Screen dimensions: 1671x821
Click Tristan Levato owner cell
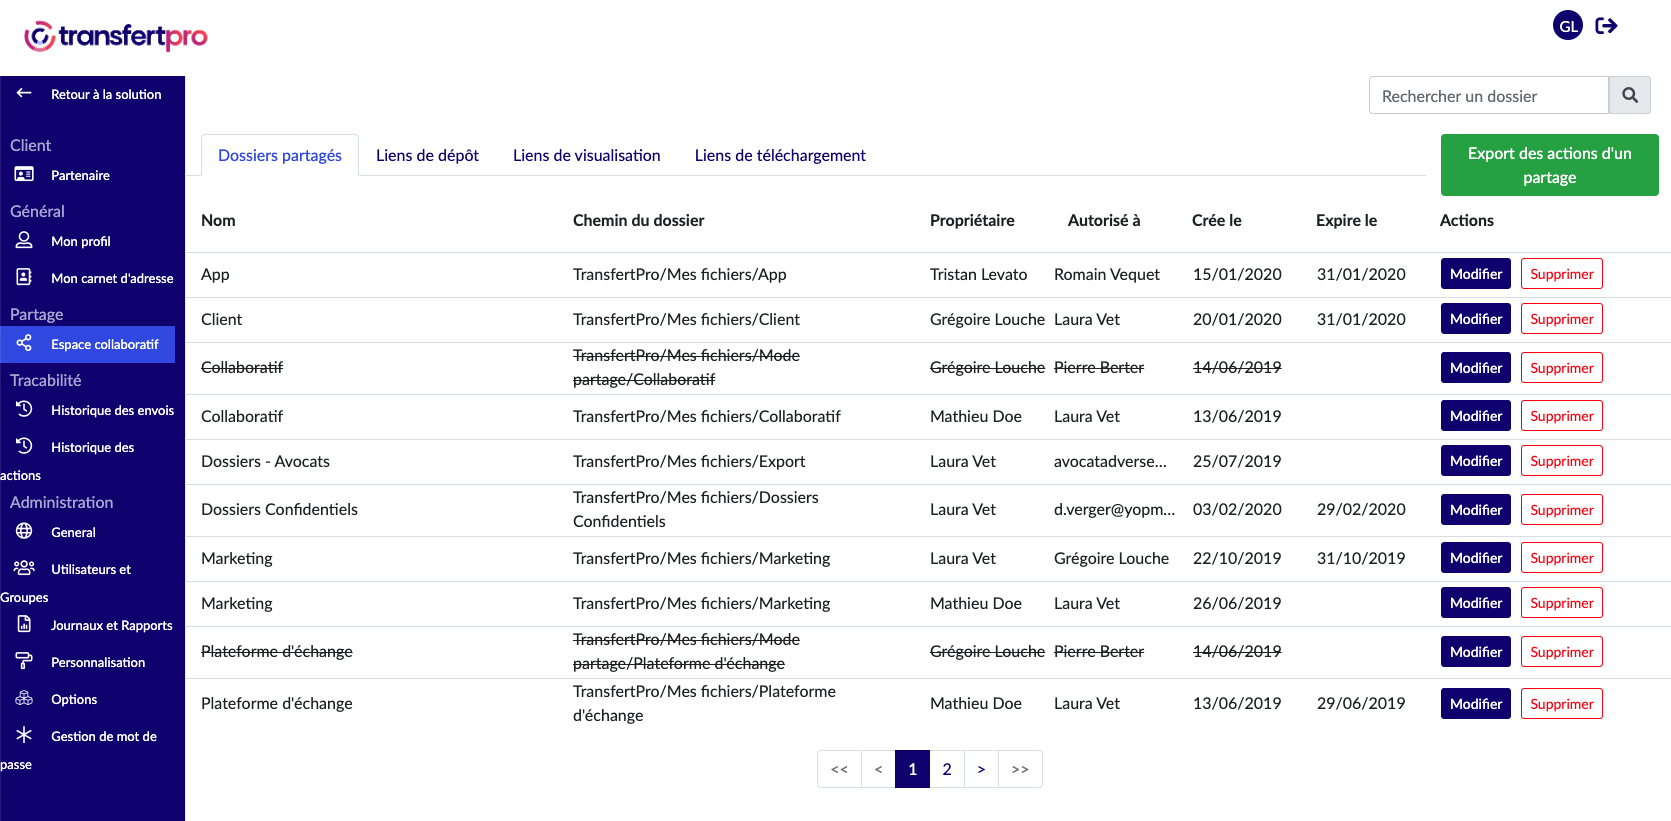click(978, 274)
